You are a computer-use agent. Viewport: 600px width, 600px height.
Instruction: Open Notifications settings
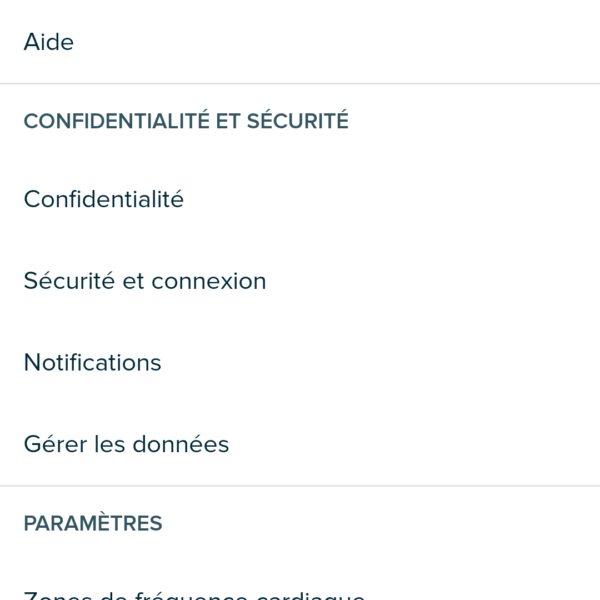(x=92, y=362)
